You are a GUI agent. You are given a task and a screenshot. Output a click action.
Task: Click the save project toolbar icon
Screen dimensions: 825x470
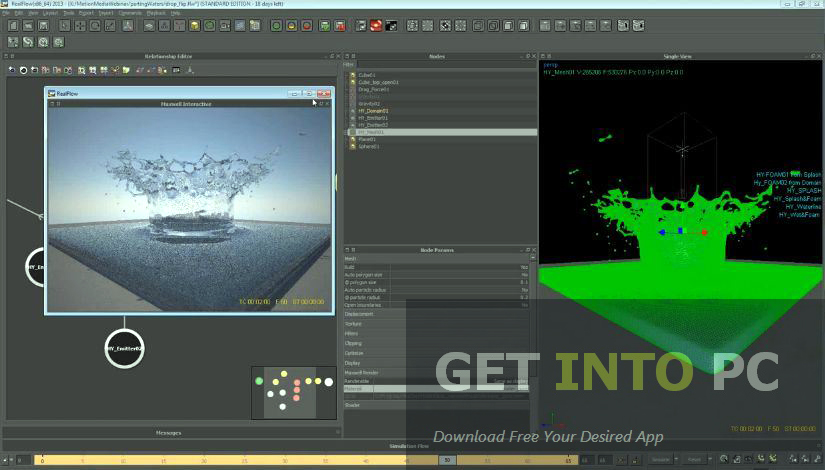tap(44, 25)
